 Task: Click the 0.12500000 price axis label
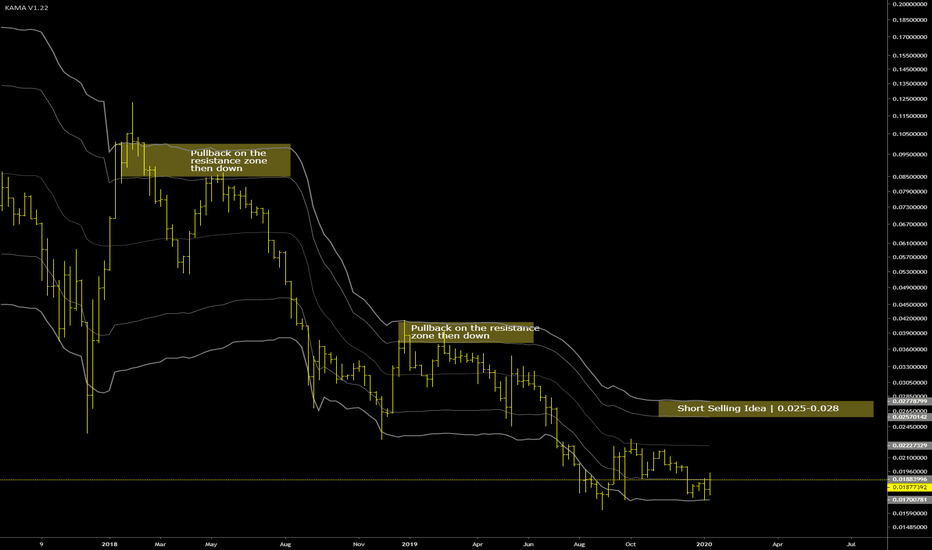coord(909,99)
